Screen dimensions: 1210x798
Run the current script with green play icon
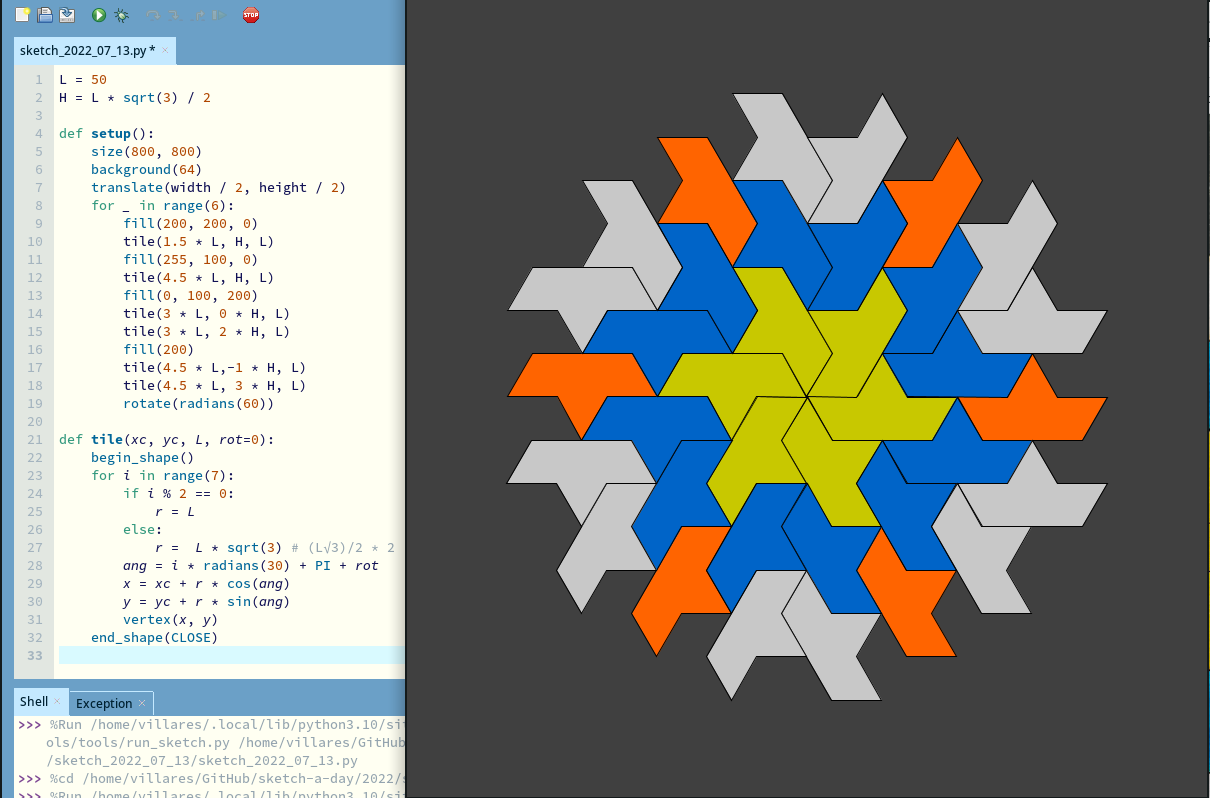(x=99, y=15)
